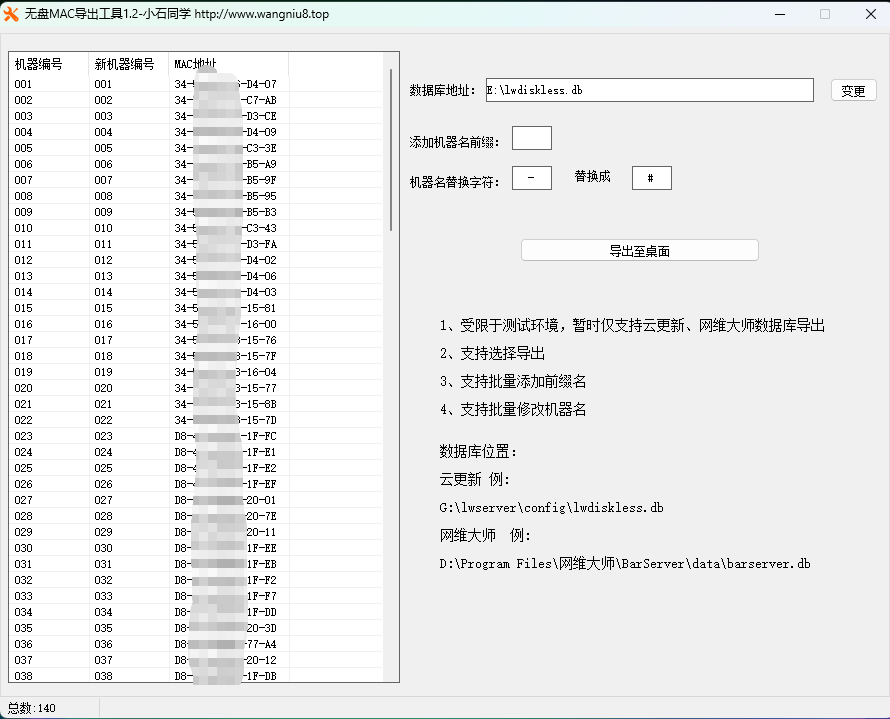Click the wrench app icon in title bar
The height and width of the screenshot is (719, 890).
coord(13,14)
